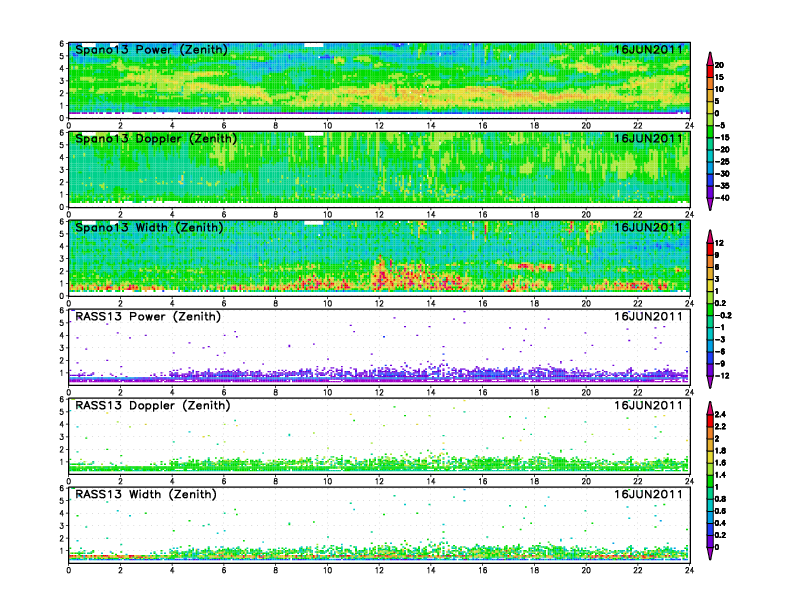
Task: Click the hour 12 tick below RASS13 Width panel
Action: [379, 570]
